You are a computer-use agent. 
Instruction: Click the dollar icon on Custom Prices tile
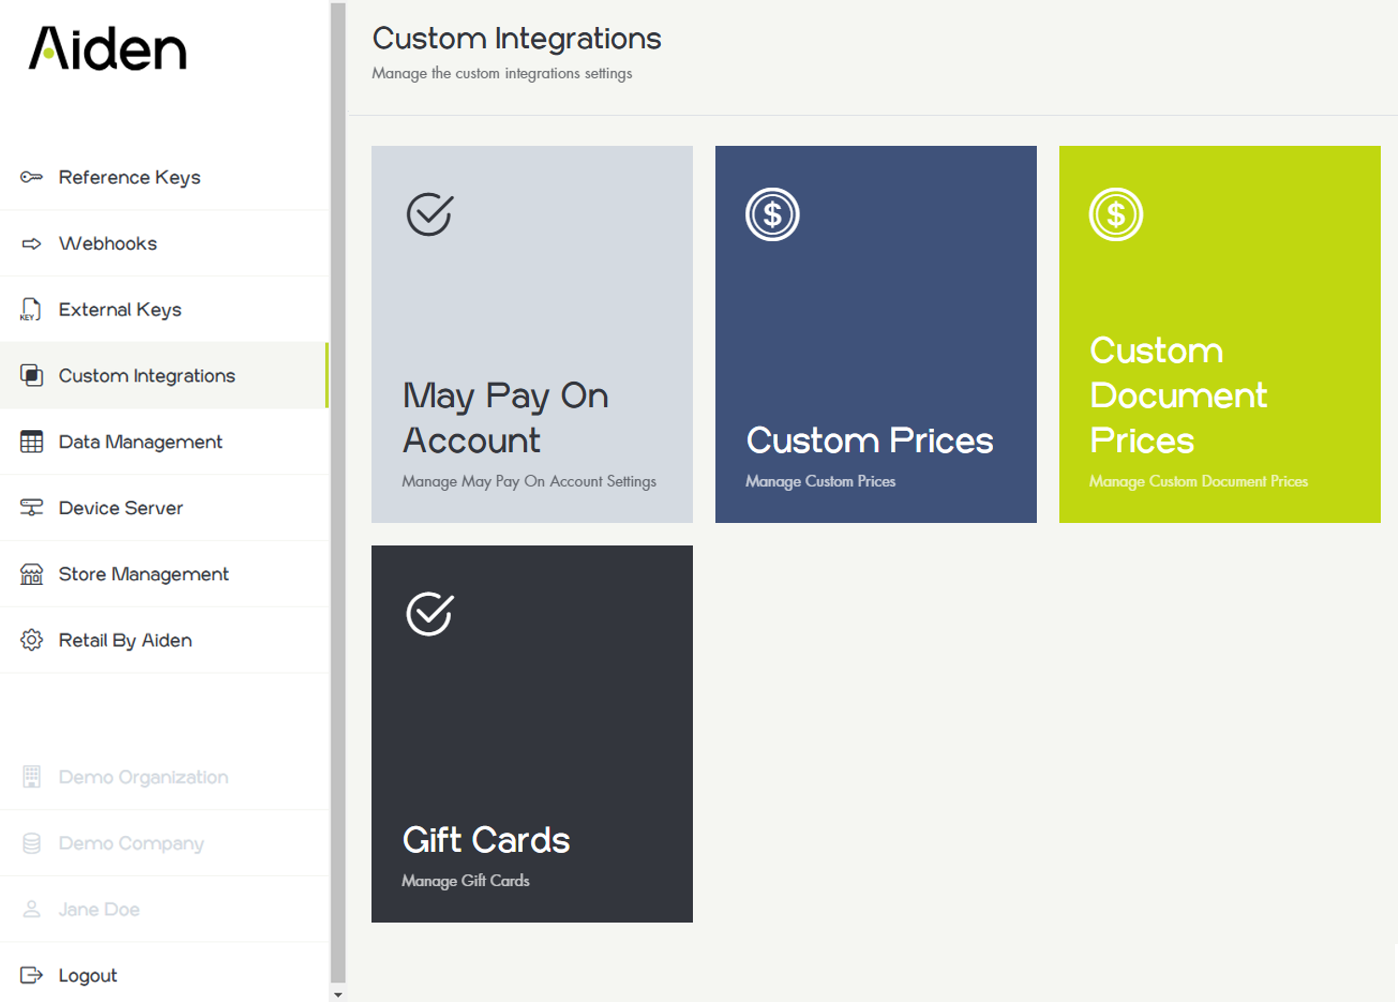click(772, 214)
